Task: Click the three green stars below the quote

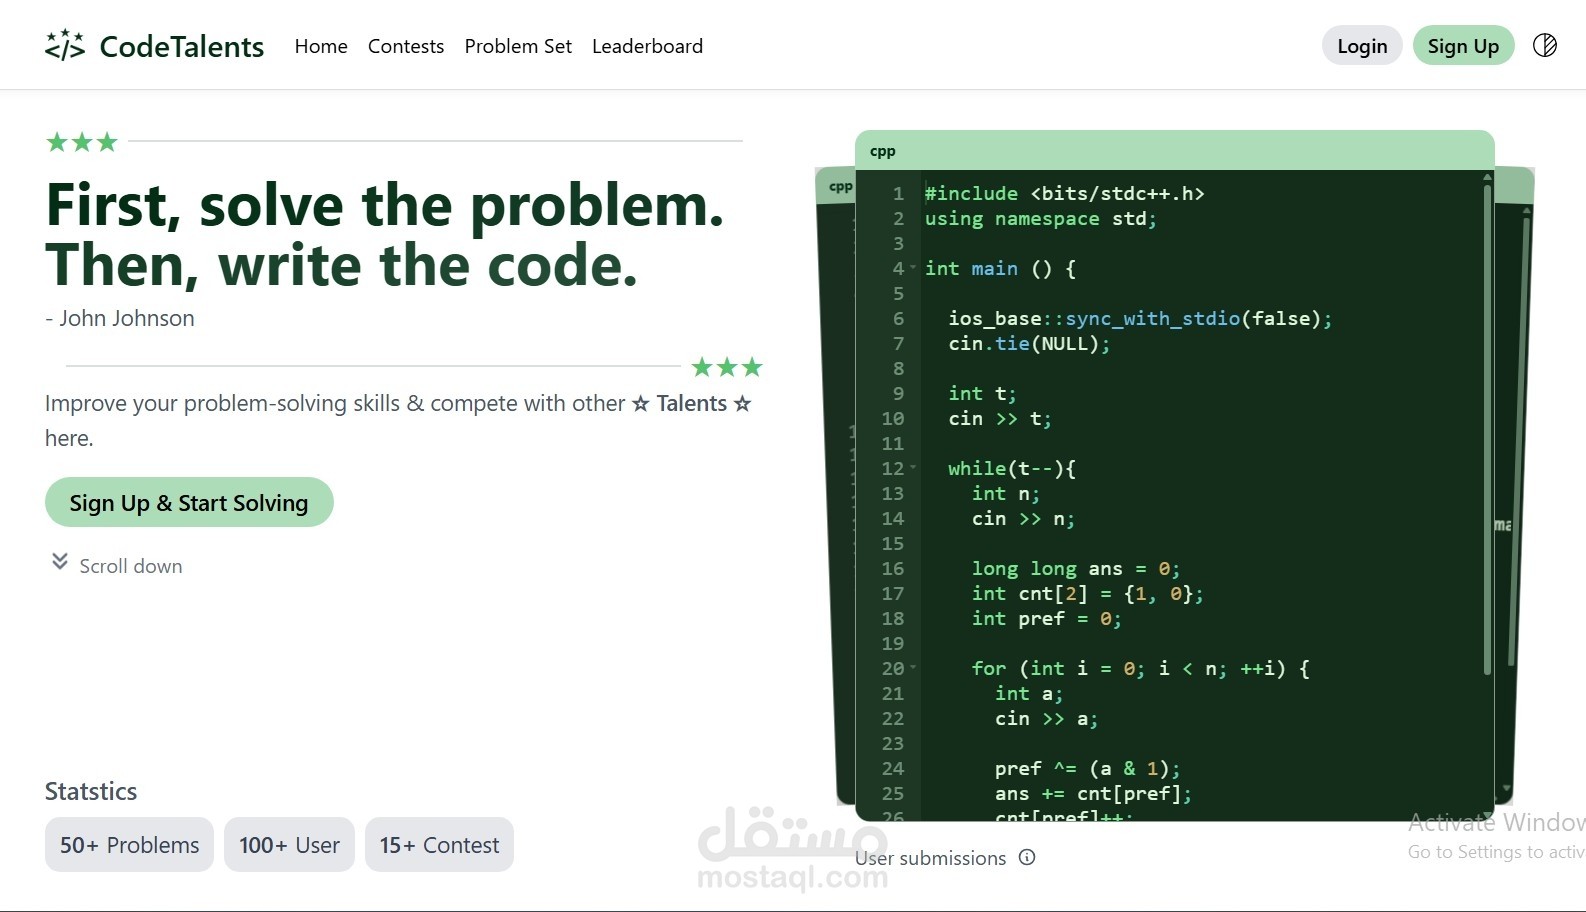Action: (727, 367)
